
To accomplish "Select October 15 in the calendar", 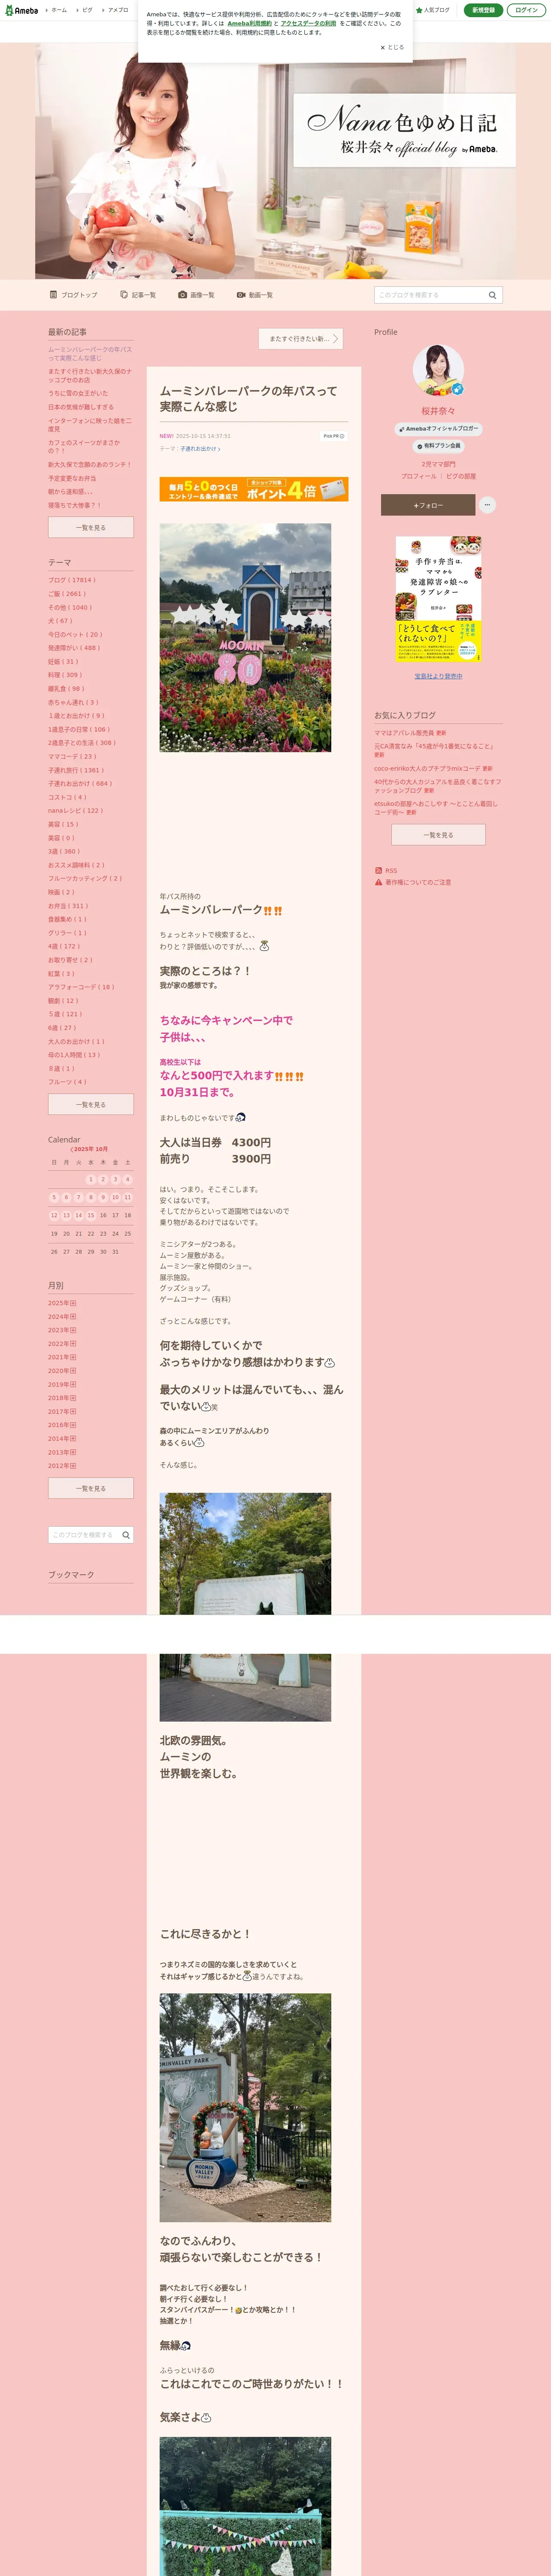I will (91, 1215).
